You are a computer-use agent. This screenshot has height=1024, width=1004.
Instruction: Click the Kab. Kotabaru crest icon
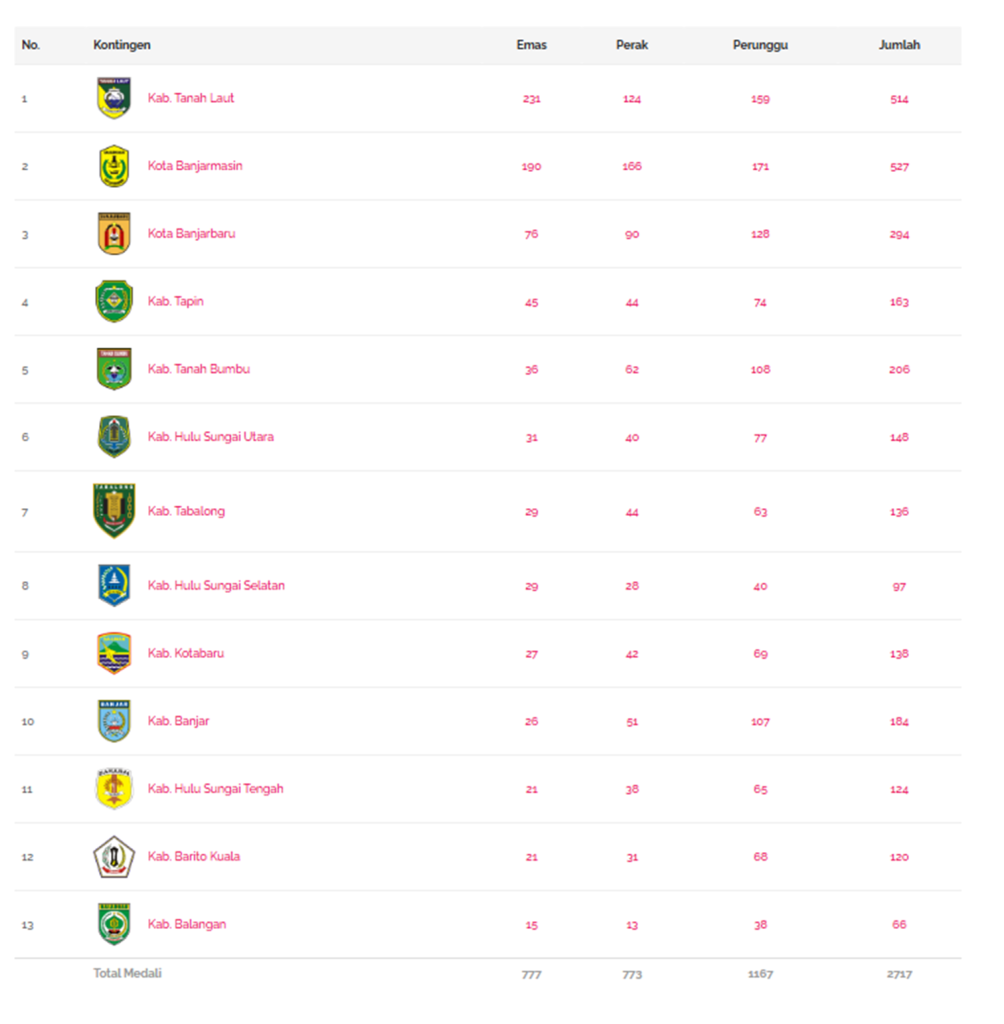click(x=114, y=653)
